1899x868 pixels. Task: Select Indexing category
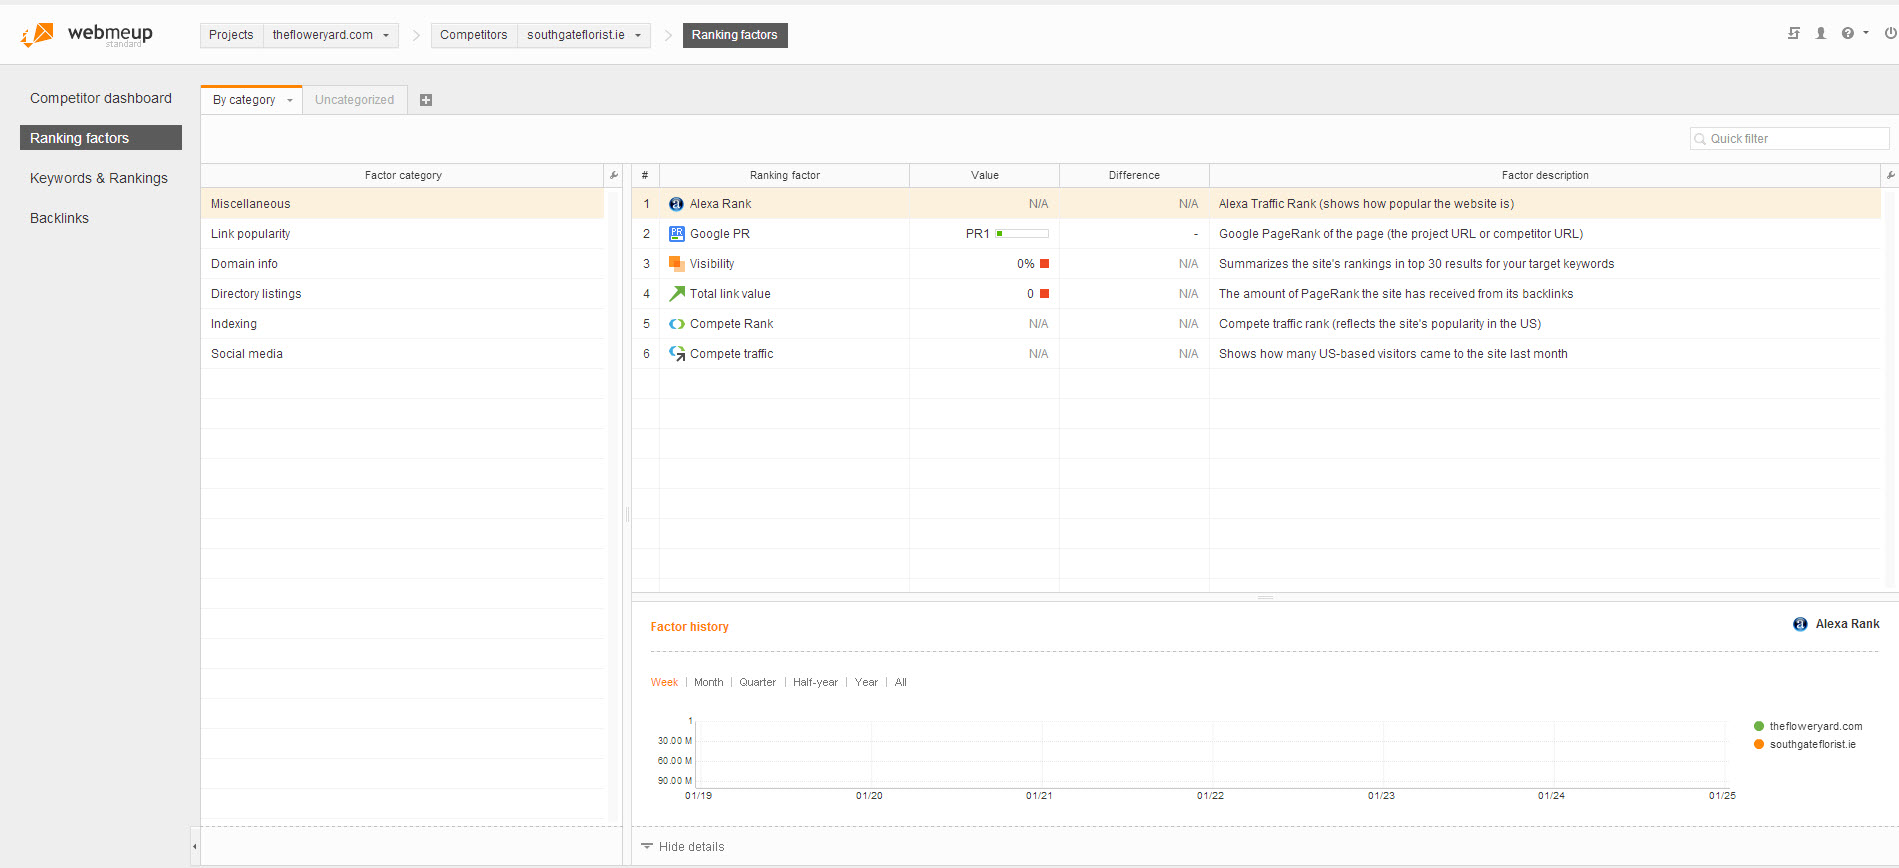[403, 324]
